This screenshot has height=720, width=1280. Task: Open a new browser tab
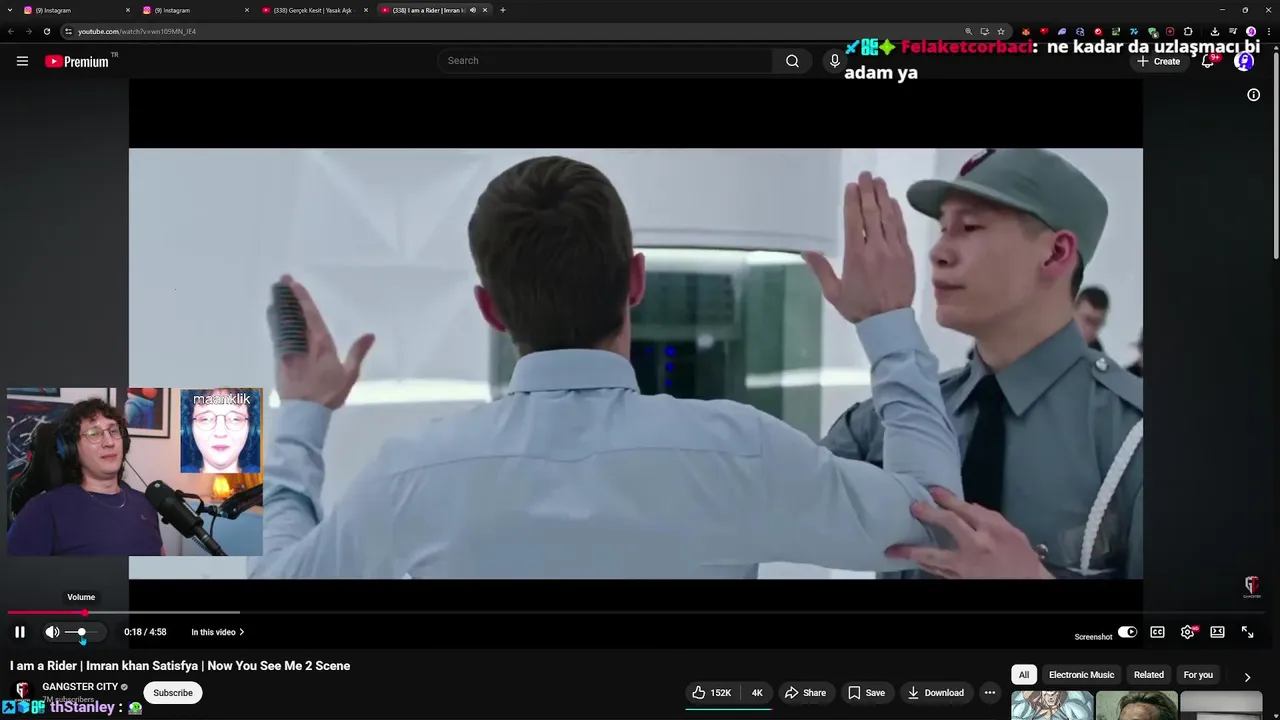pyautogui.click(x=502, y=10)
